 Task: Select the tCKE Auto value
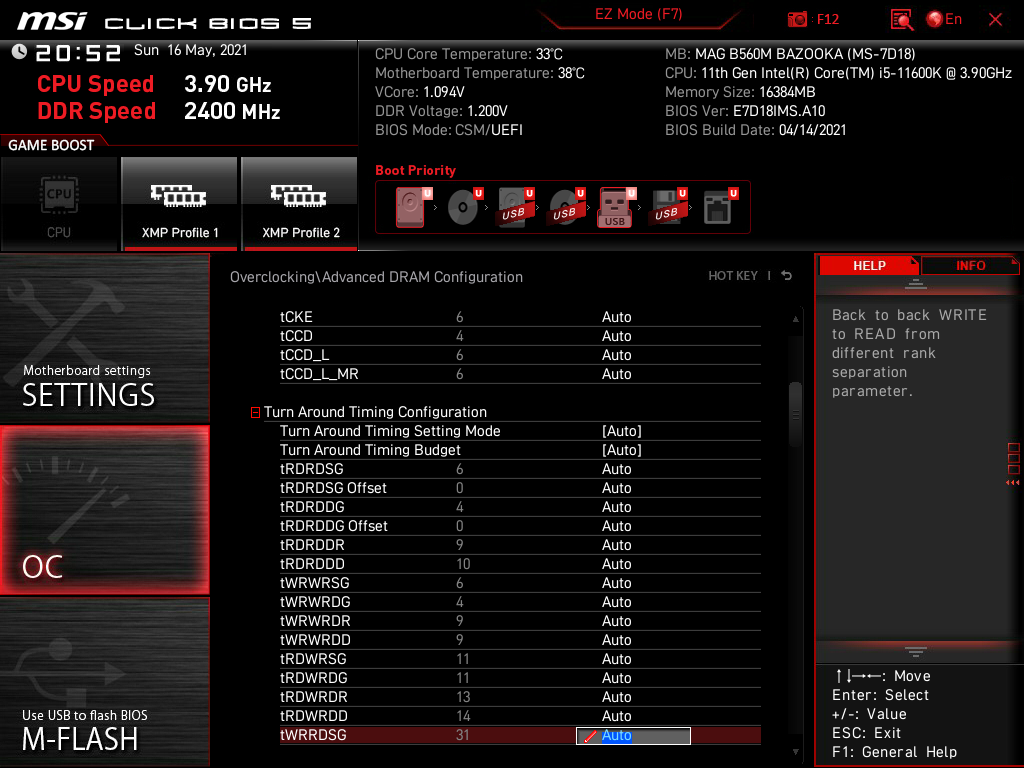[616, 317]
